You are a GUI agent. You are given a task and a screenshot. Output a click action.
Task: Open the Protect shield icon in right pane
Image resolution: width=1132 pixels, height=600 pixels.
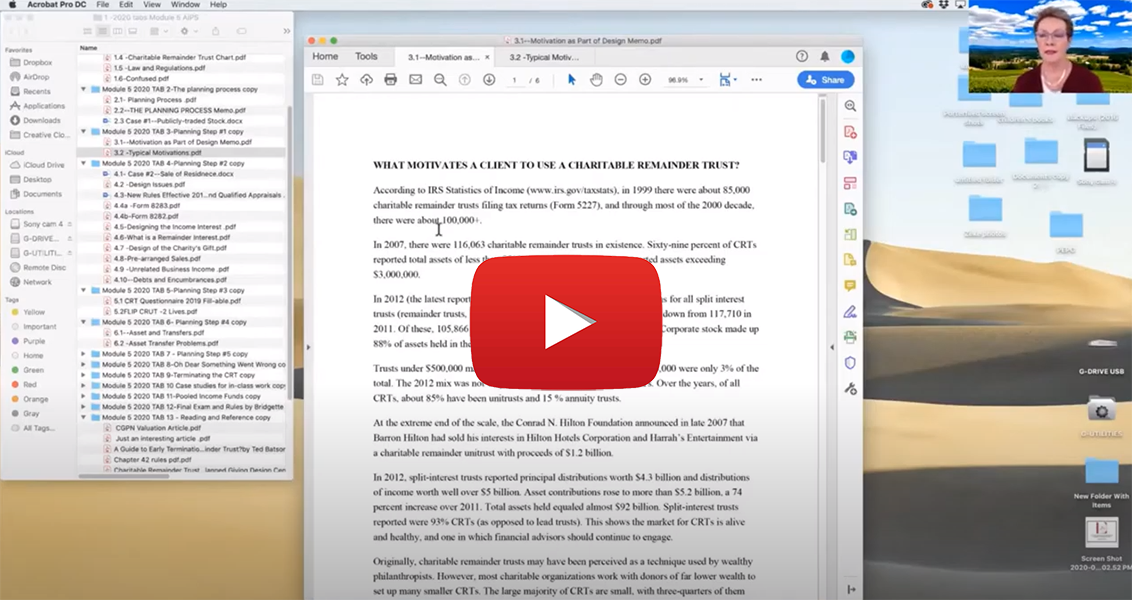tap(850, 363)
